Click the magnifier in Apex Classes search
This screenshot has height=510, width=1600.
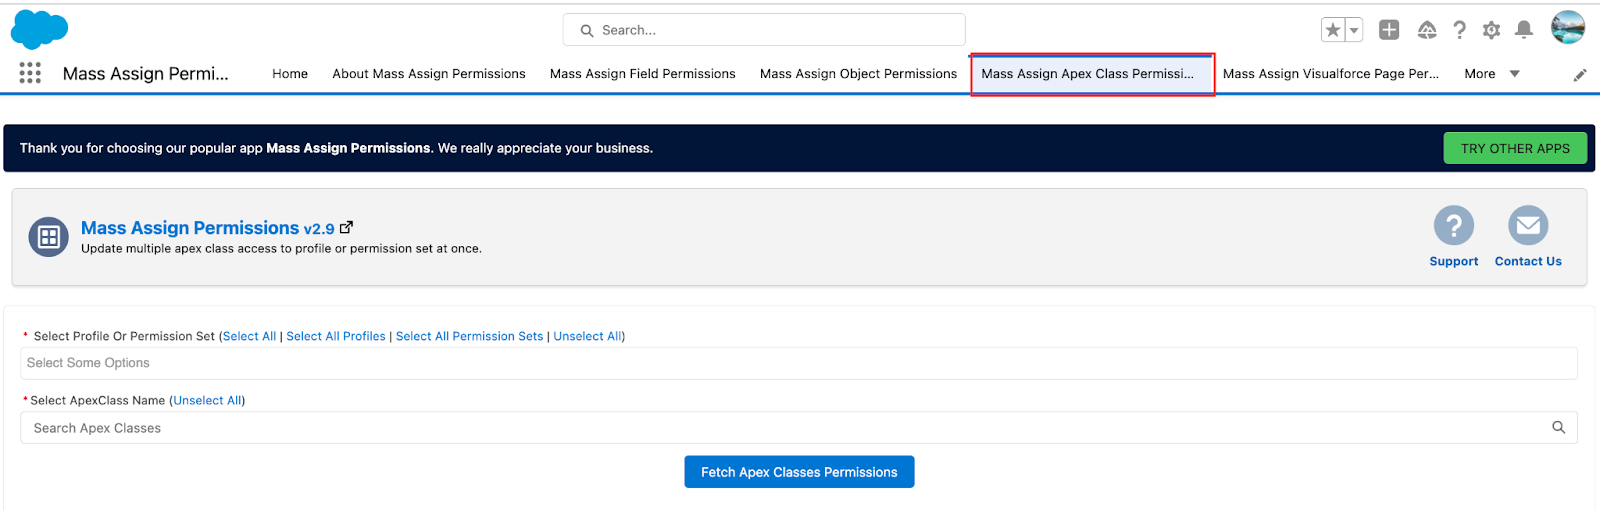(1558, 427)
